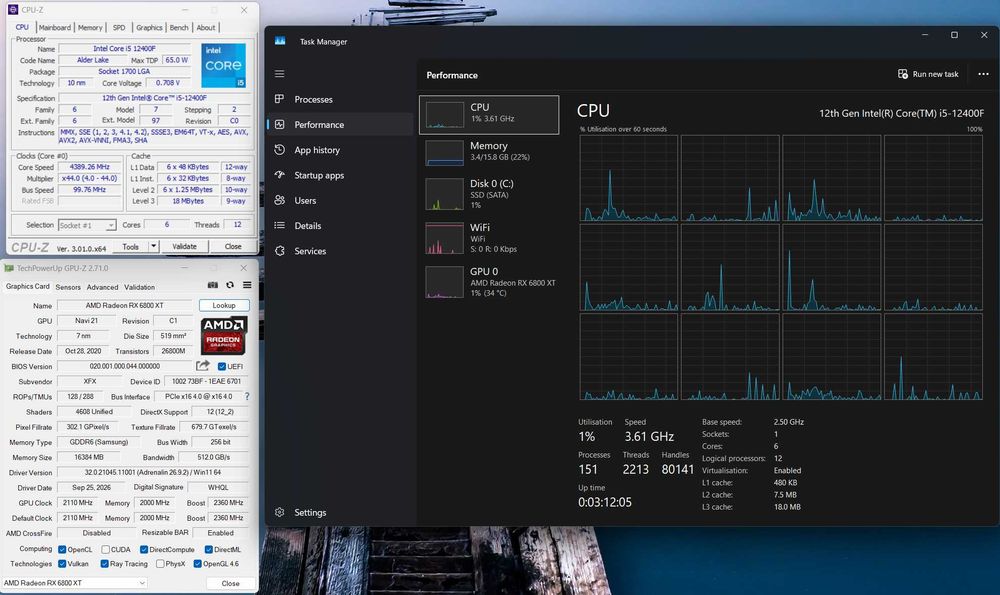Toggle the DirectCompute checkbox

pos(144,549)
